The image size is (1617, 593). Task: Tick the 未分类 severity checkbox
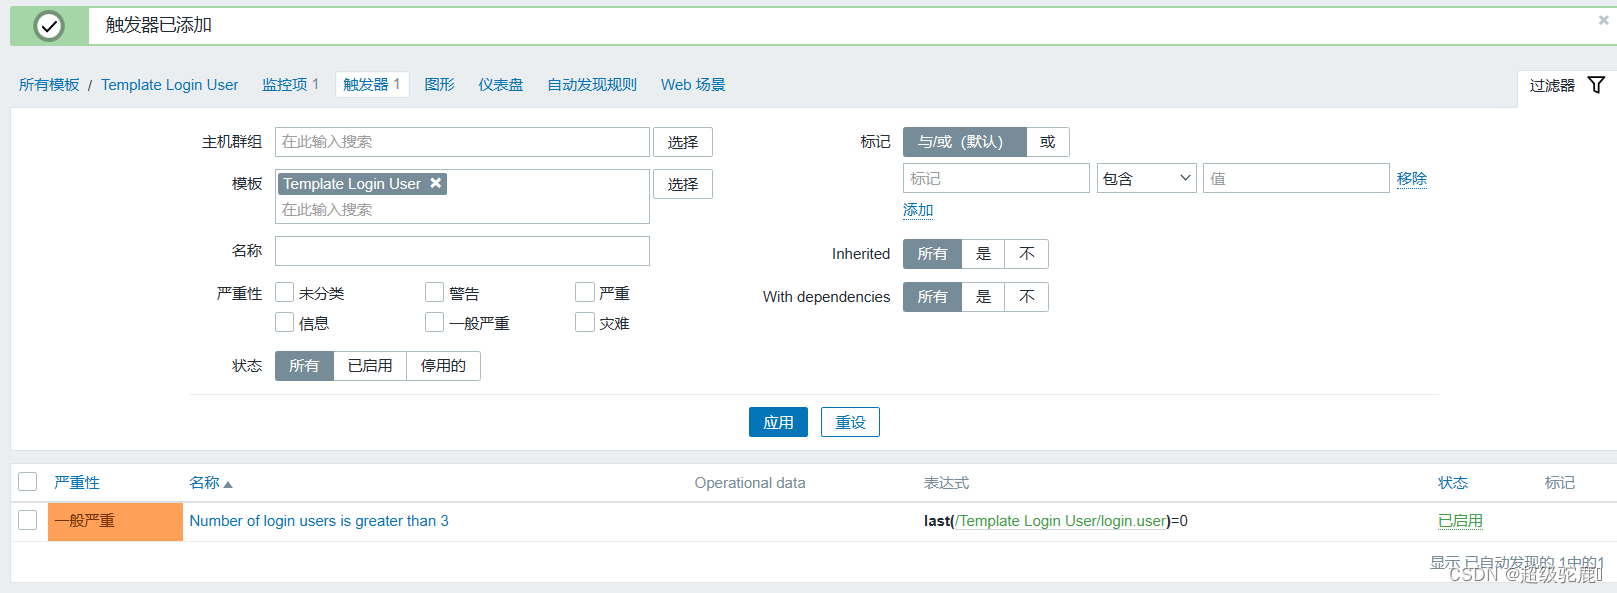[x=285, y=292]
